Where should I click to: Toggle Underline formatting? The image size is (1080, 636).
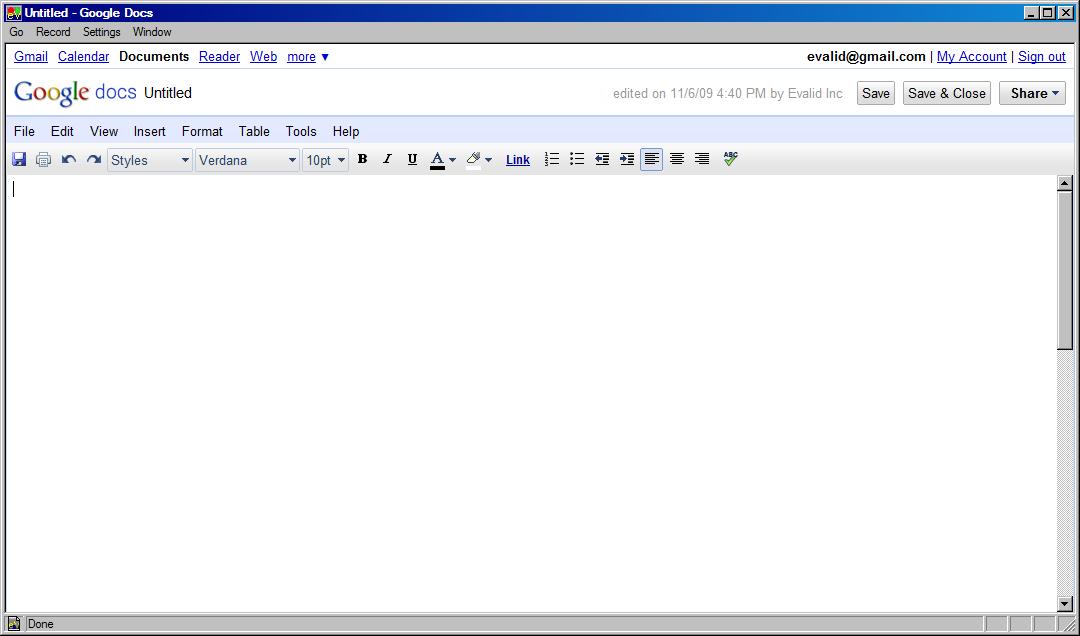click(x=412, y=159)
